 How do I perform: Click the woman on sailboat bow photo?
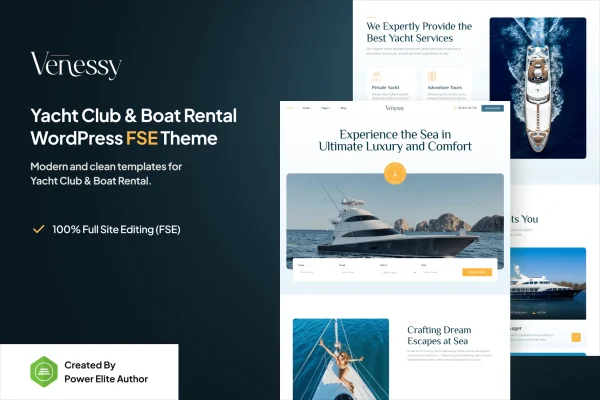point(341,359)
